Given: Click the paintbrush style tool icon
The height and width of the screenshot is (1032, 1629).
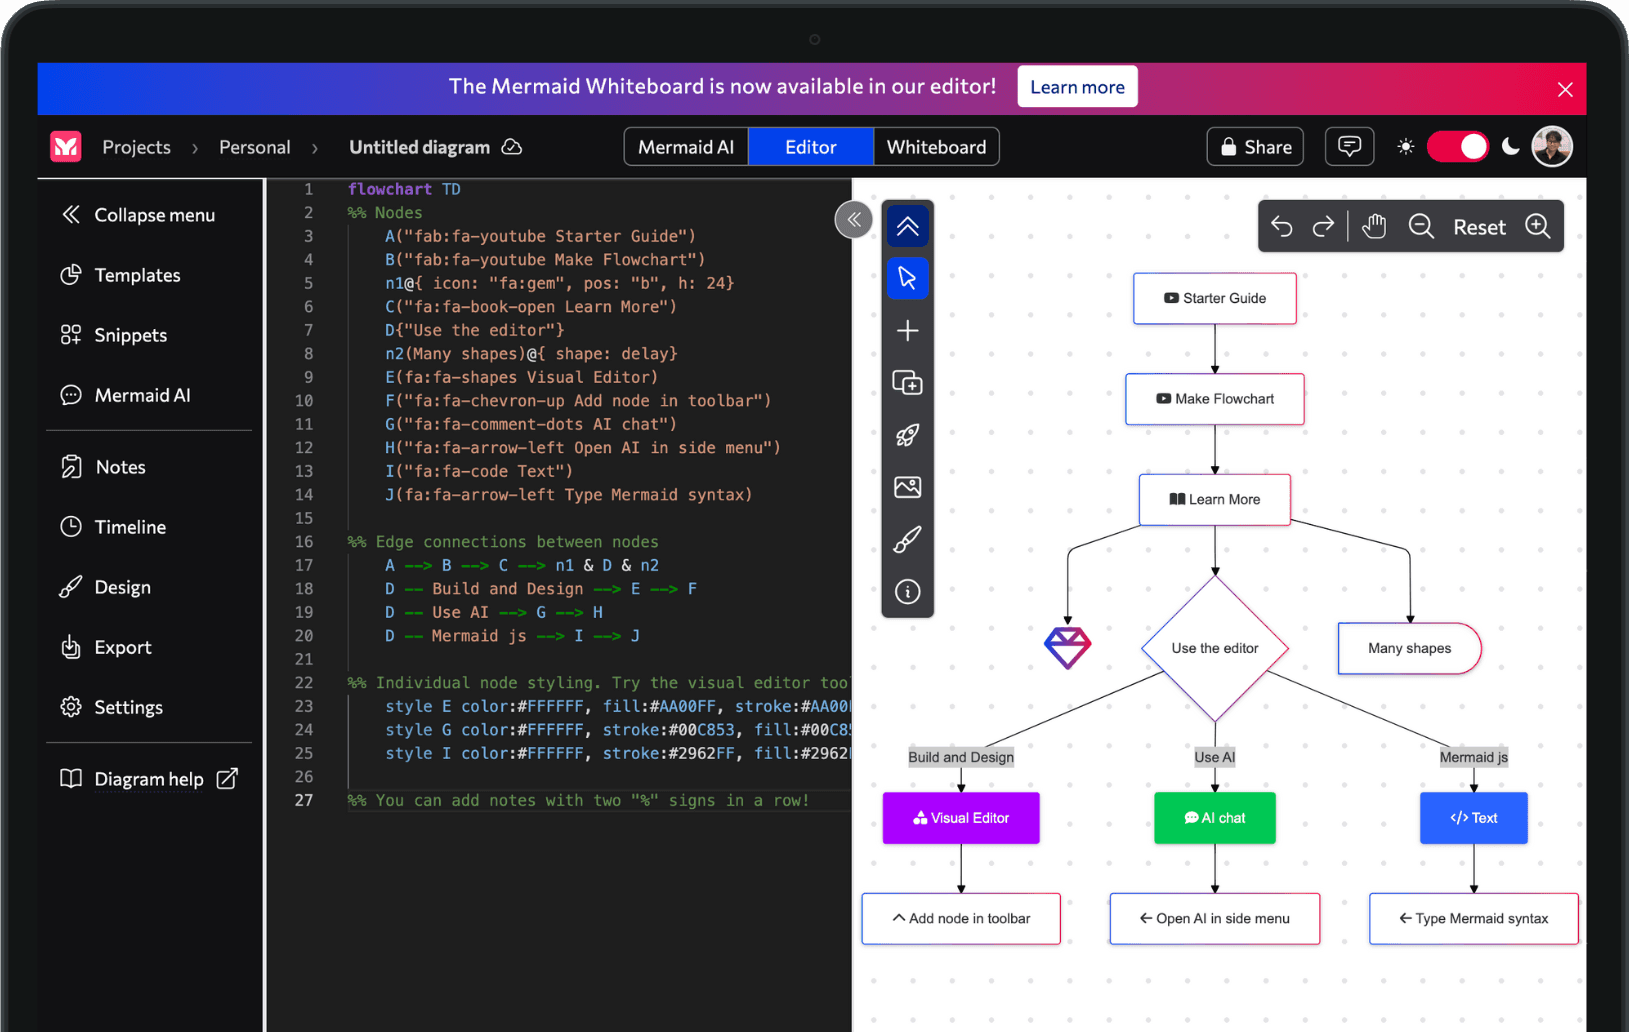Looking at the screenshot, I should pos(907,540).
